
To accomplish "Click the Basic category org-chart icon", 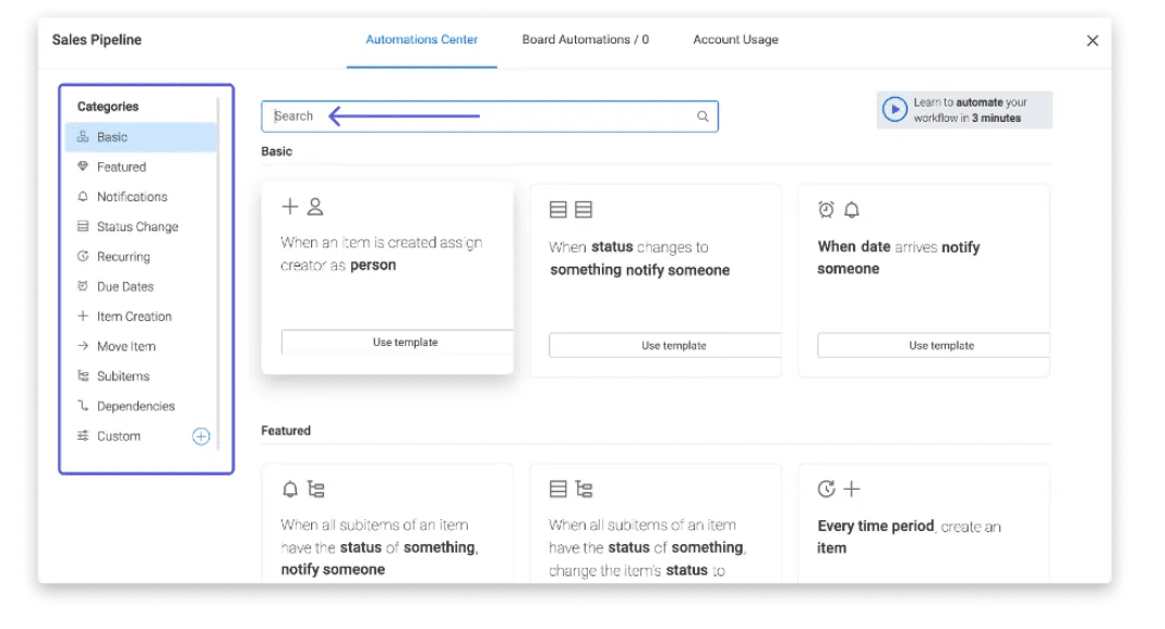I will 82,137.
